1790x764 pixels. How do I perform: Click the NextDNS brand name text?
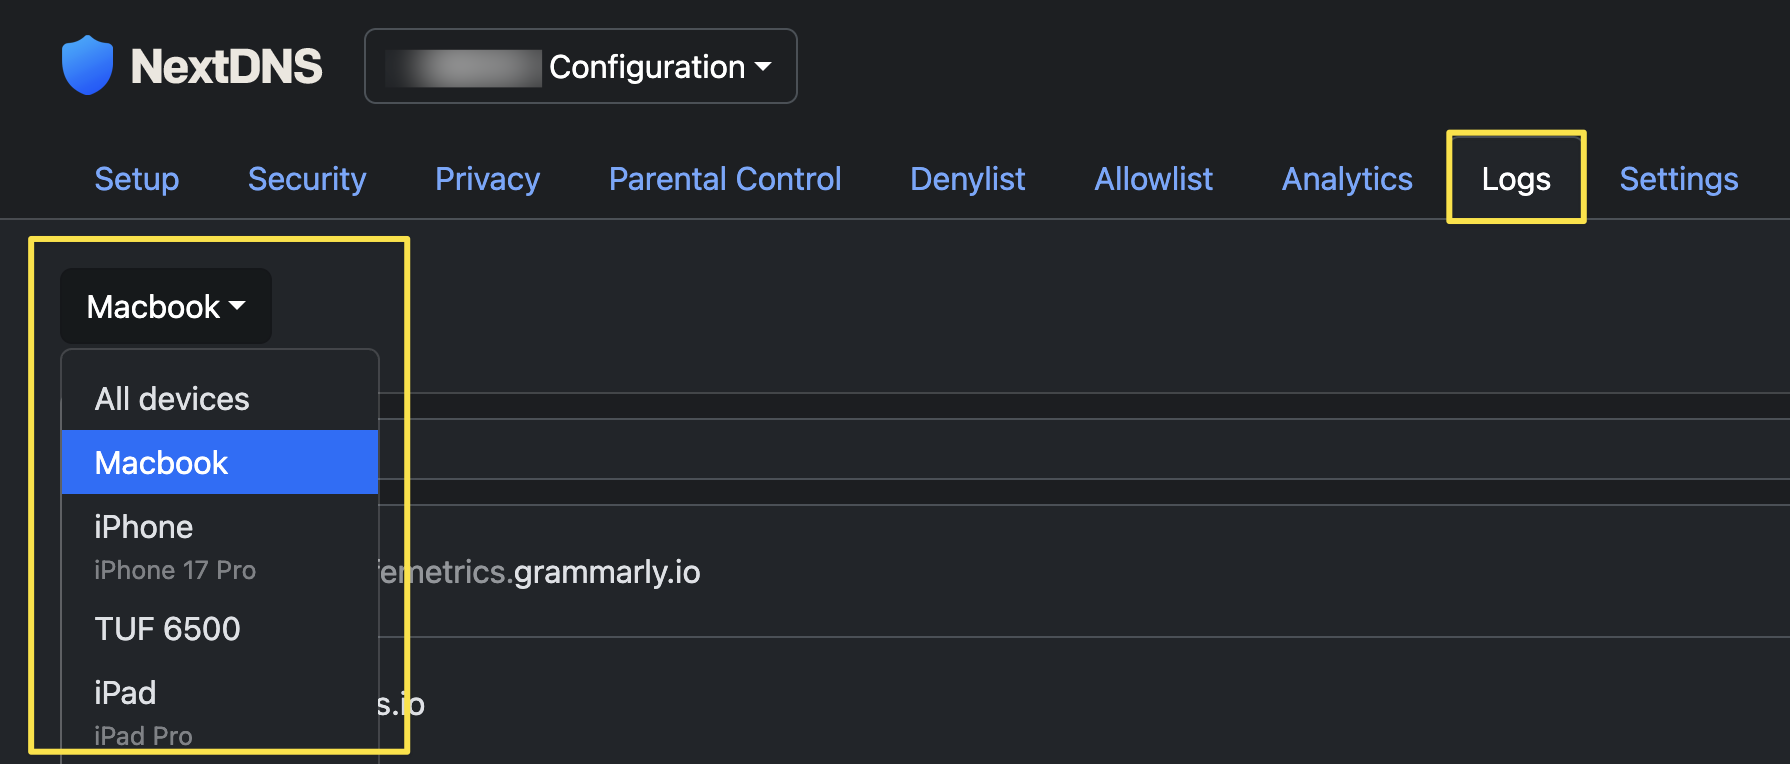click(226, 66)
